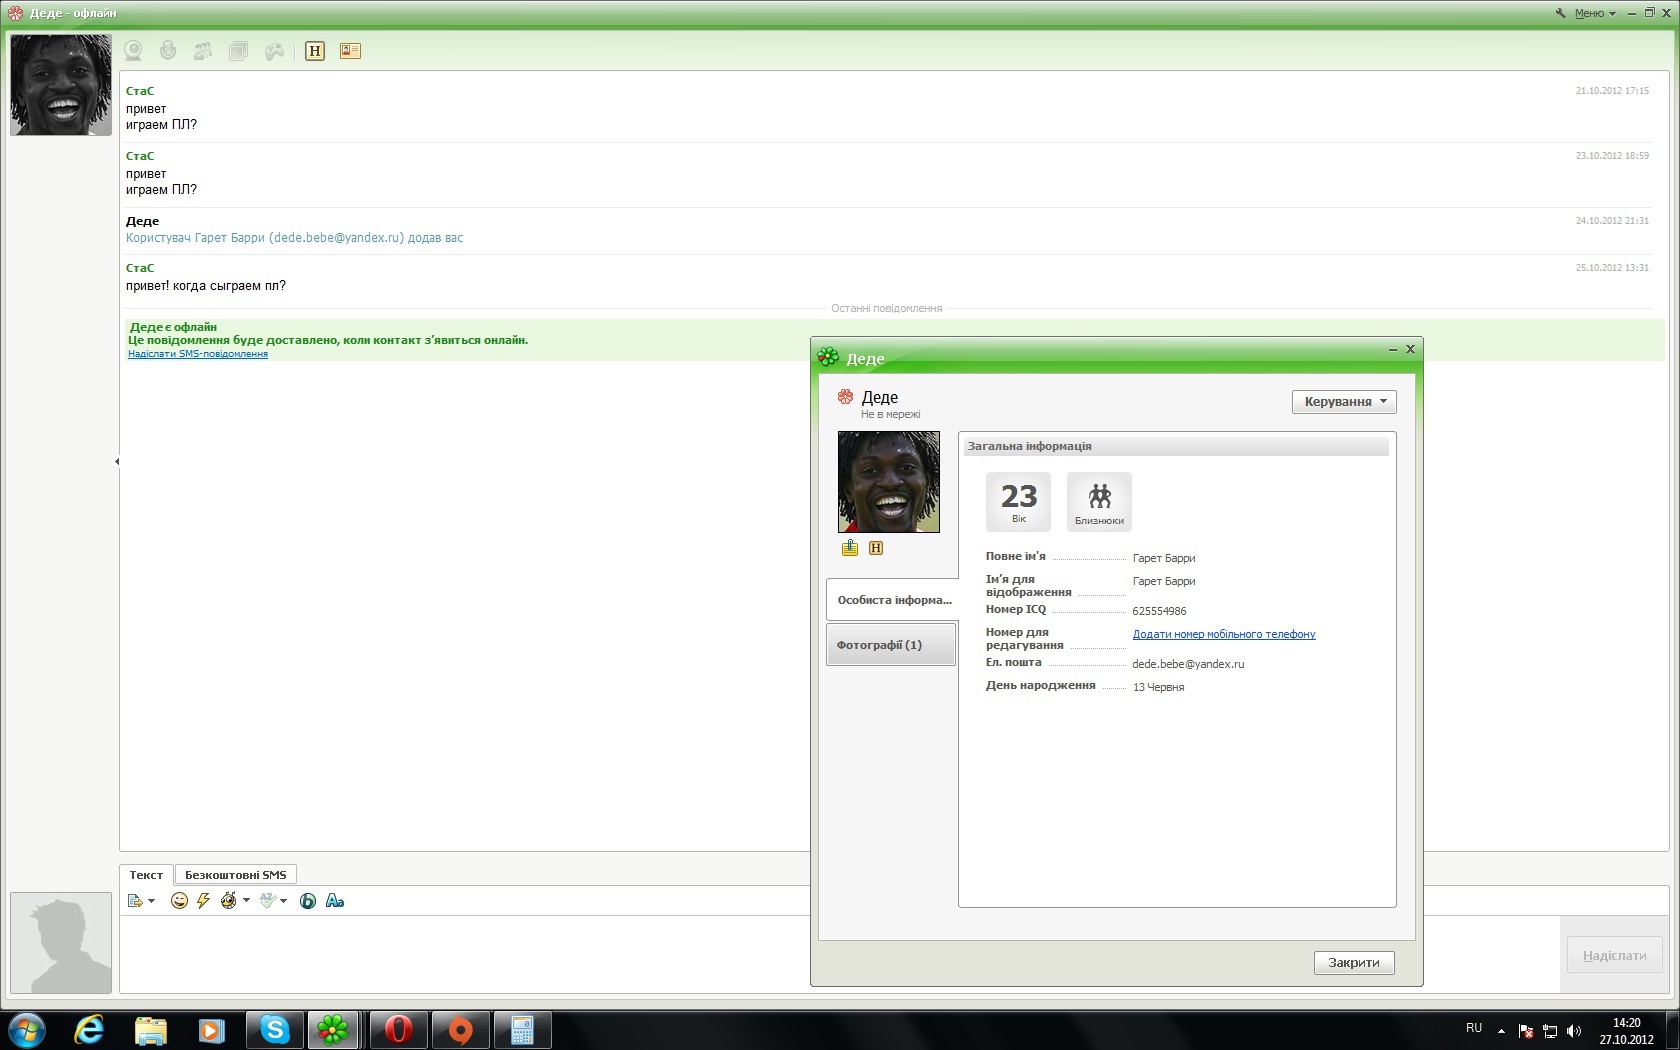Open Action Center flag in tray

tap(1526, 1031)
